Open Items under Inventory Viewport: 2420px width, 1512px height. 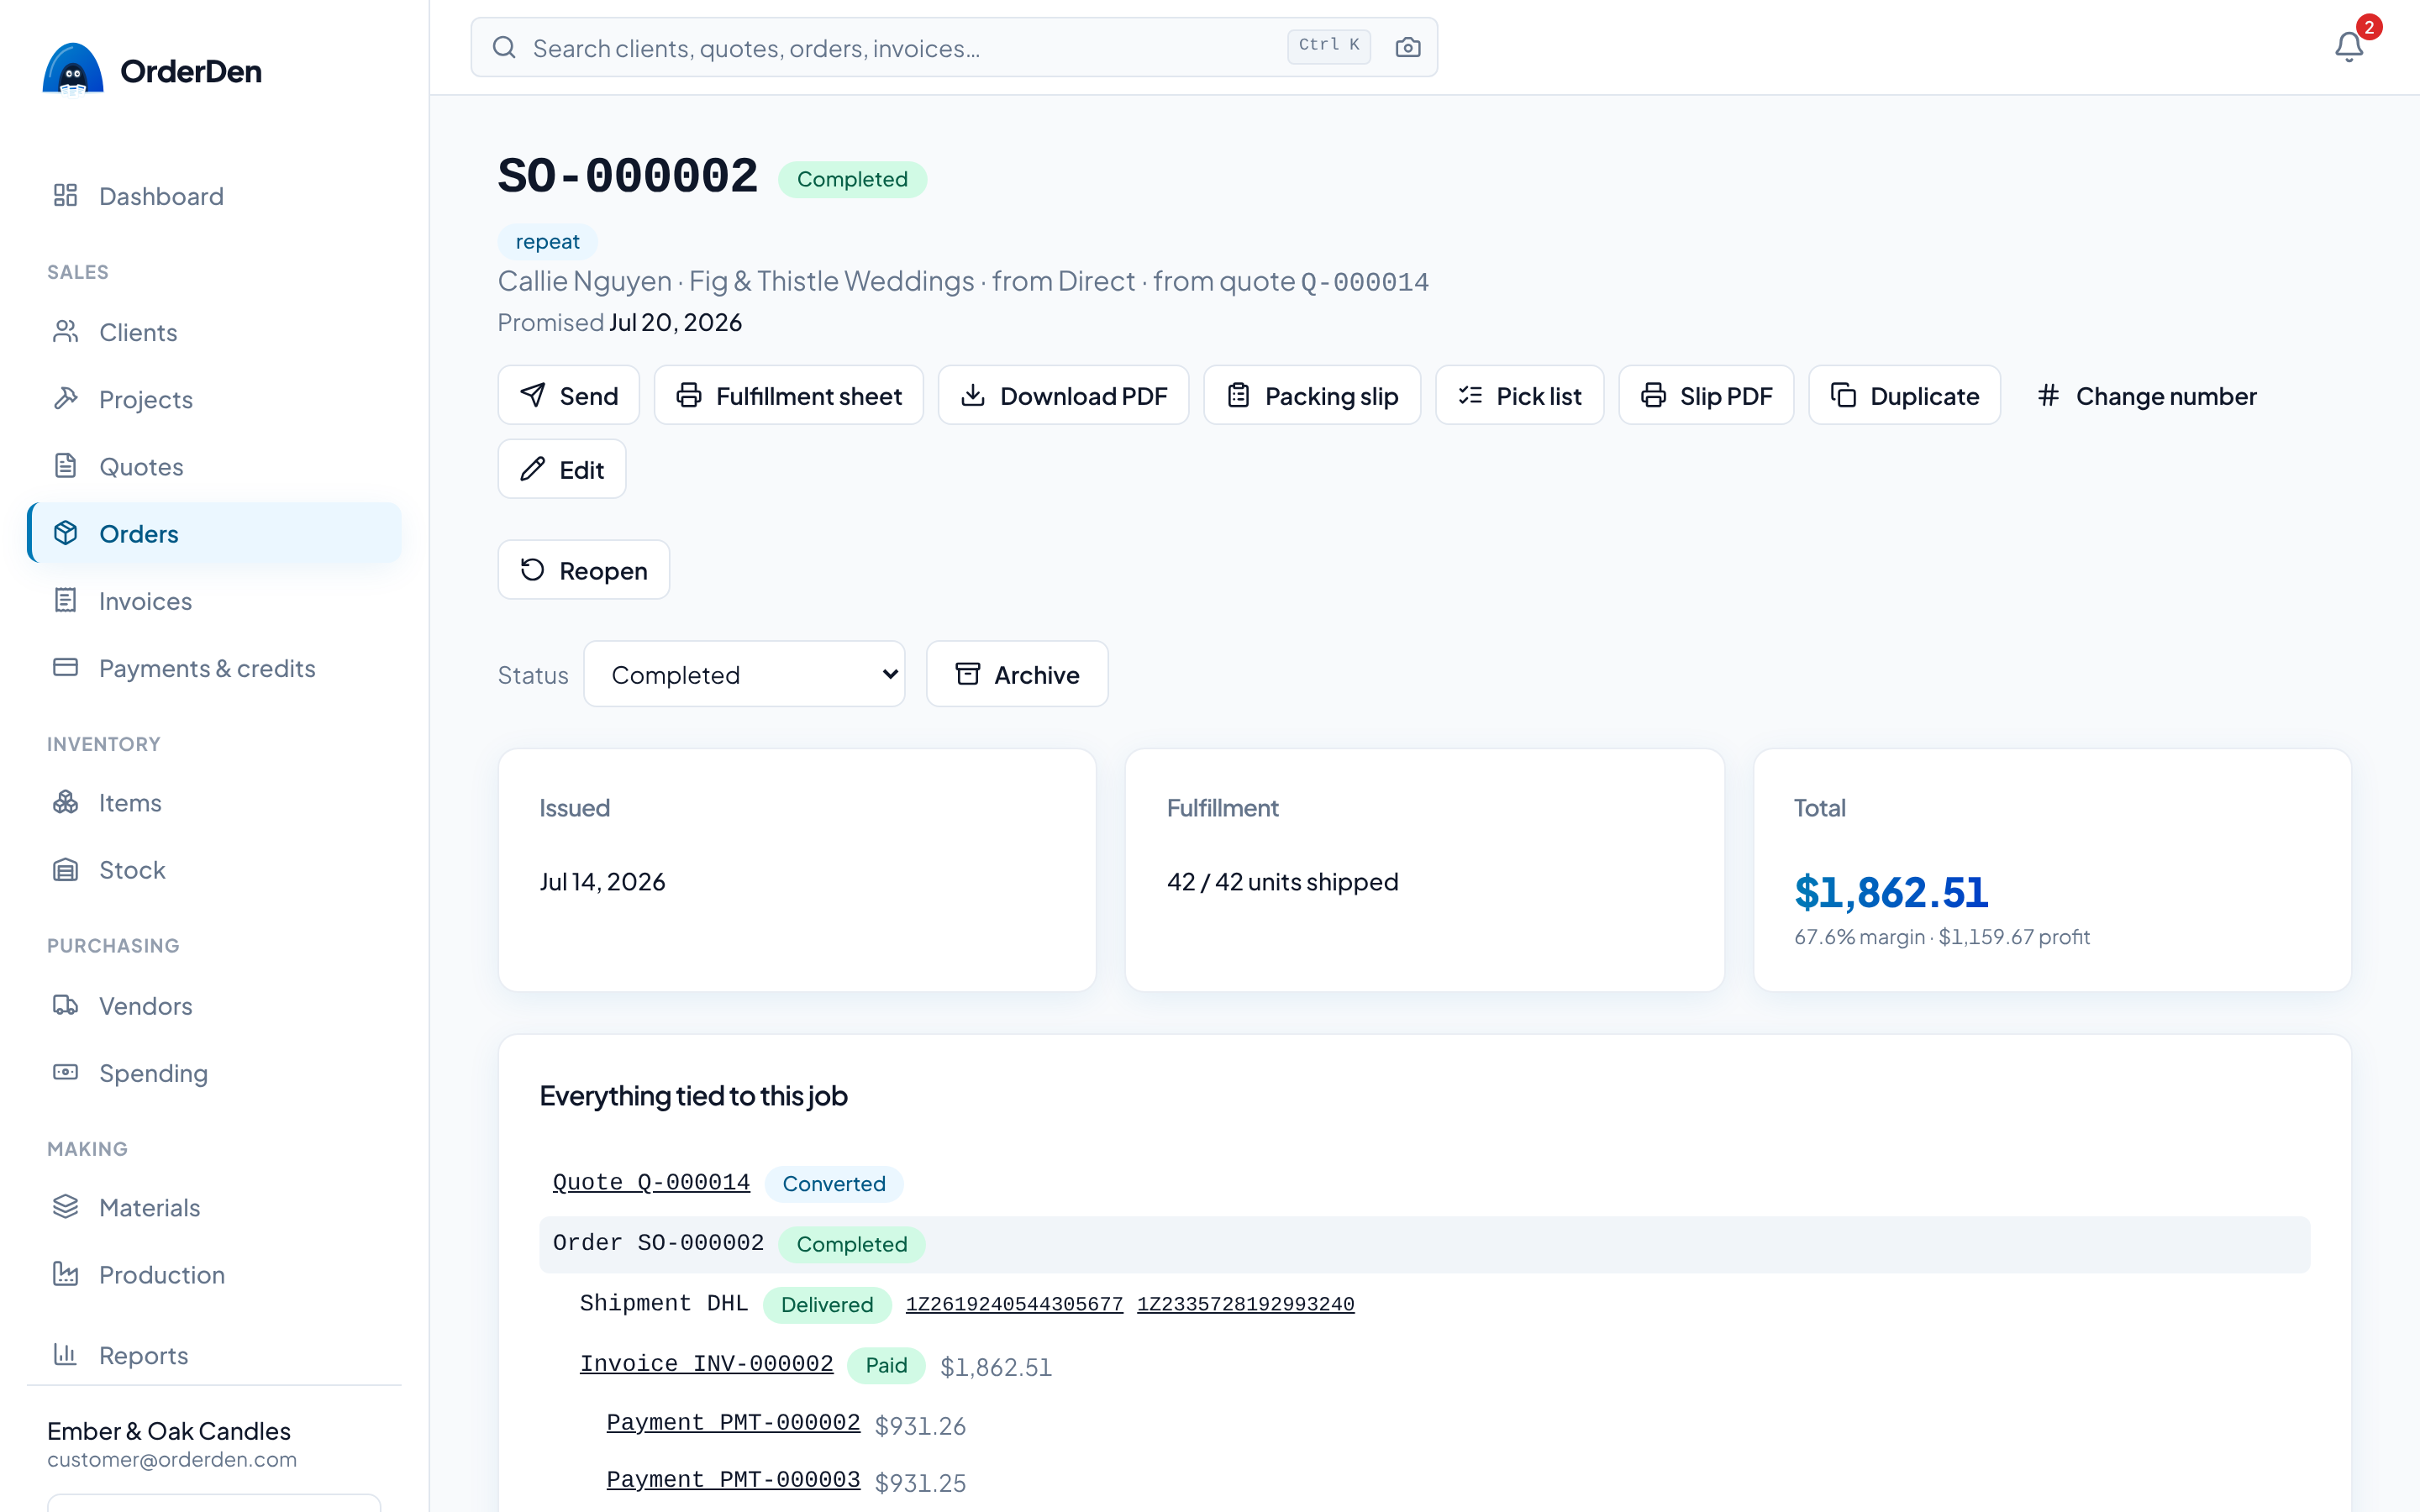click(214, 802)
